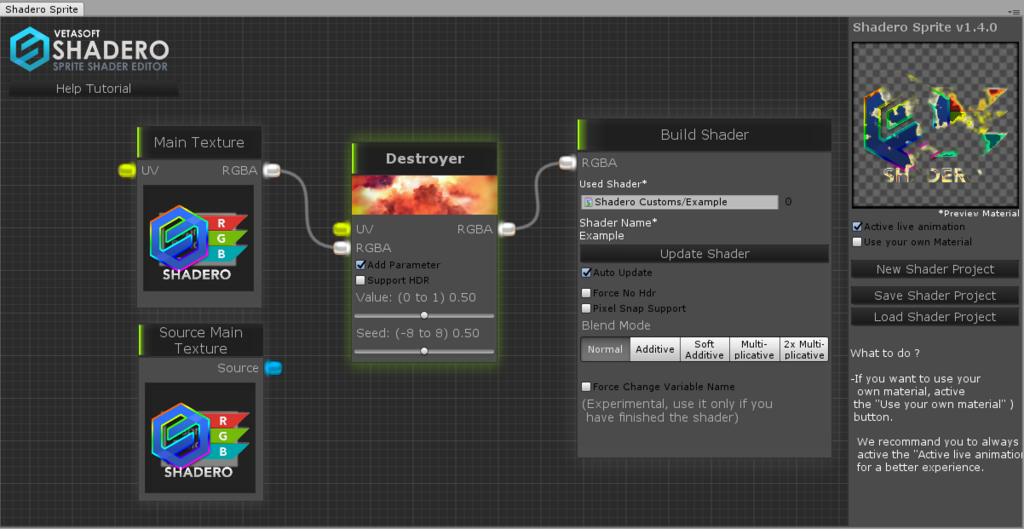Click the '*Preview Material' caption
Image resolution: width=1024 pixels, height=529 pixels.
(978, 214)
